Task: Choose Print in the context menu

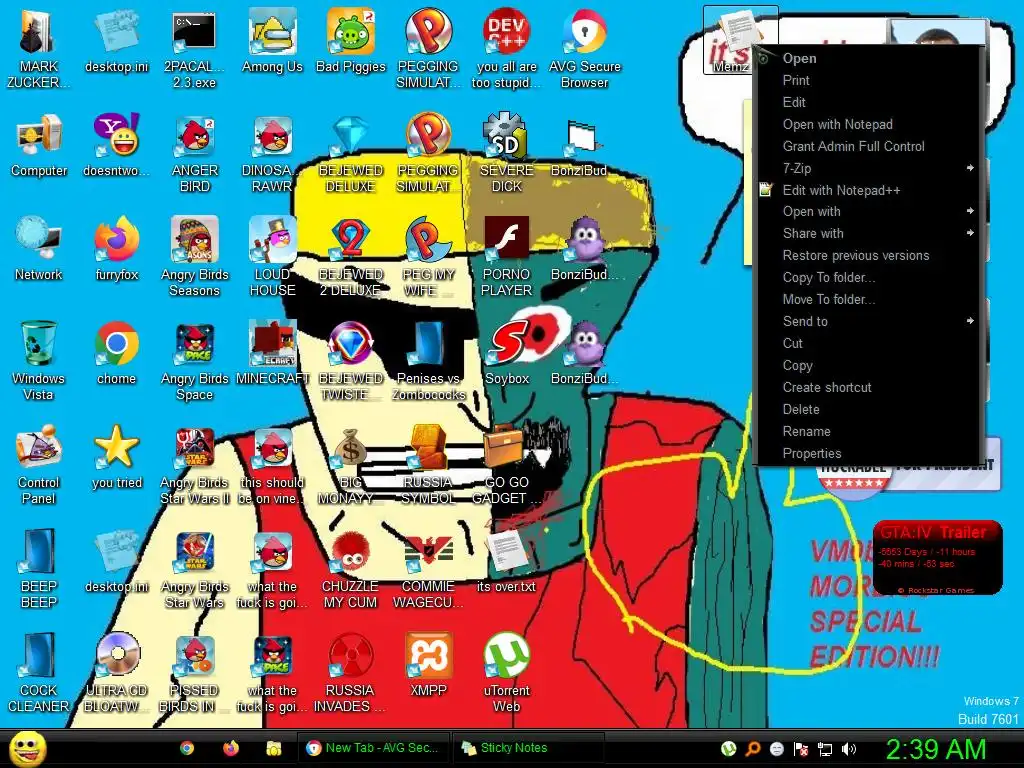Action: click(x=869, y=80)
